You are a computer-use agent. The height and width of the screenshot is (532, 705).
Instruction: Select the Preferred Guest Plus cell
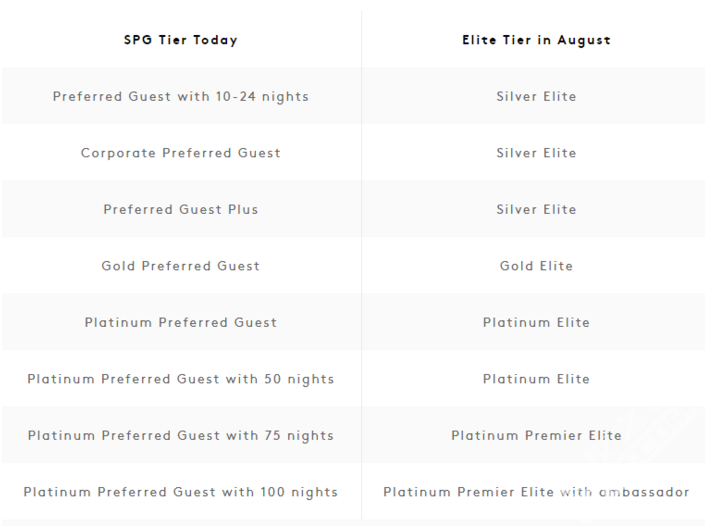point(181,210)
